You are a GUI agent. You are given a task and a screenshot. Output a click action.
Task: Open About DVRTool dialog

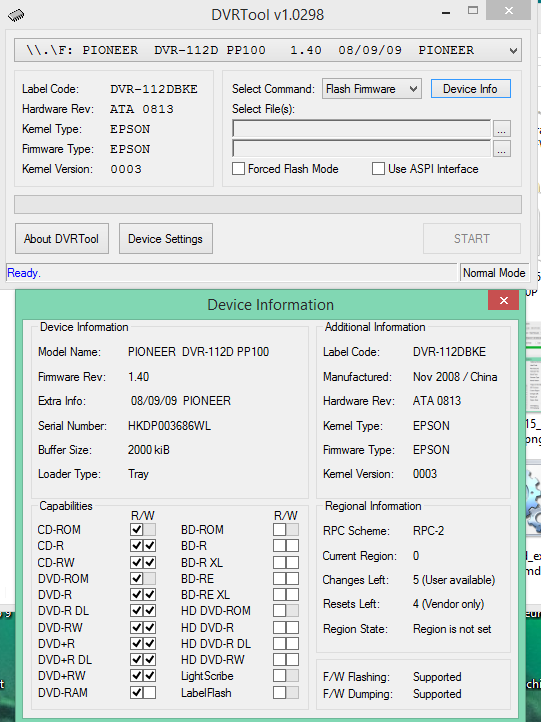click(x=62, y=239)
